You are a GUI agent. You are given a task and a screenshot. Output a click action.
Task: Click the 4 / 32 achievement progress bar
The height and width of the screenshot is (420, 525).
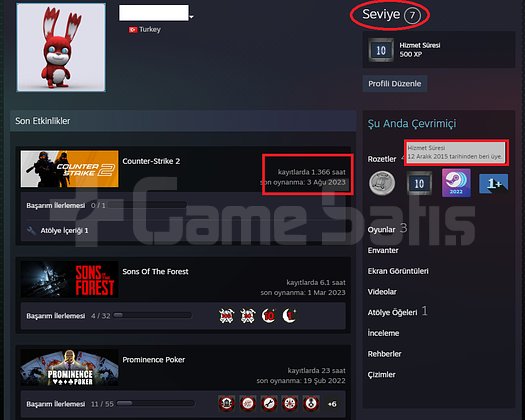pos(152,316)
